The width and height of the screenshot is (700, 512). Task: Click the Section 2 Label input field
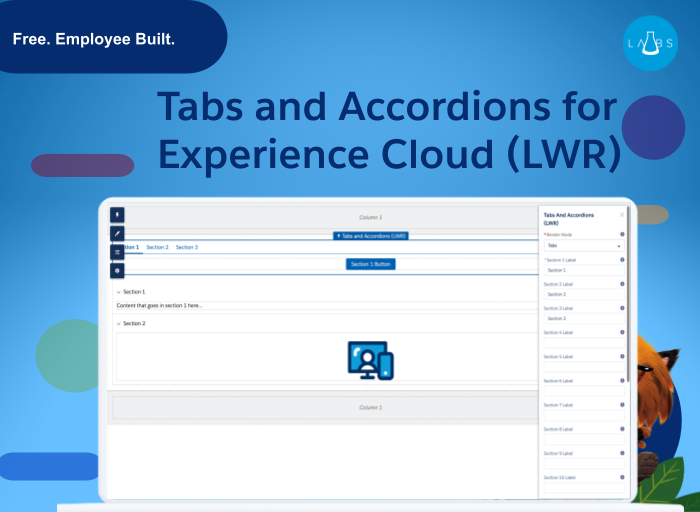(583, 294)
